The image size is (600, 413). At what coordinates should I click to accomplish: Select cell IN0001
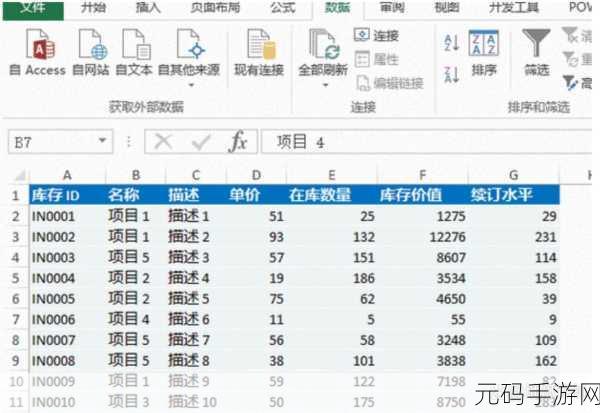pos(67,216)
